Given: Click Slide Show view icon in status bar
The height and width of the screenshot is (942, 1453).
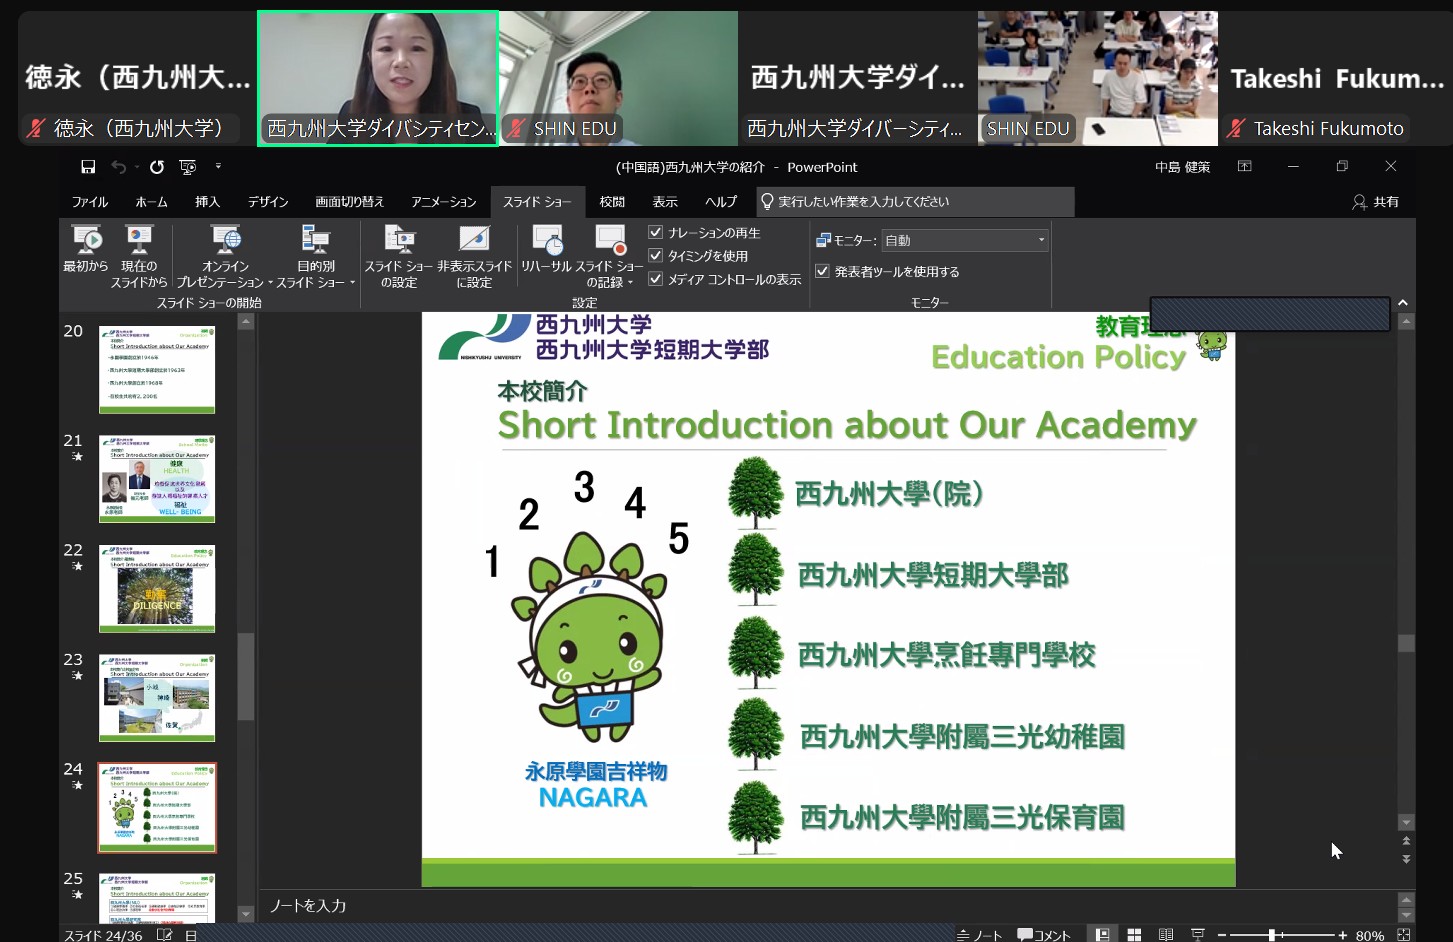Looking at the screenshot, I should tap(1198, 935).
